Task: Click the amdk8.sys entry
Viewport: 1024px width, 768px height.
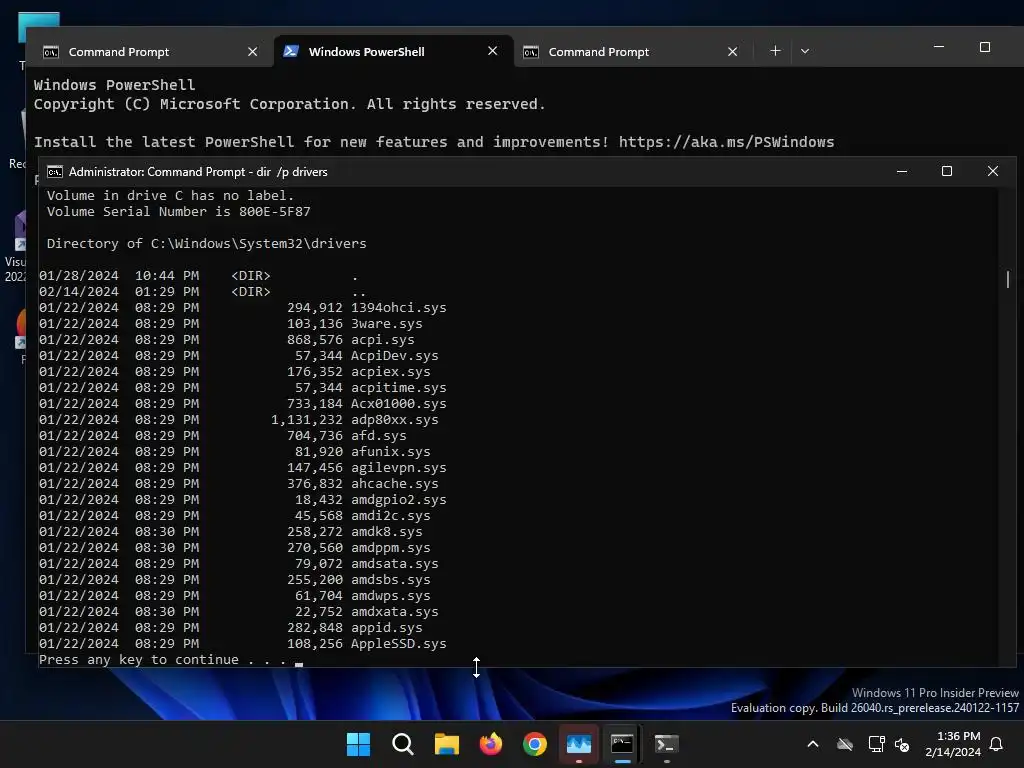Action: coord(387,532)
